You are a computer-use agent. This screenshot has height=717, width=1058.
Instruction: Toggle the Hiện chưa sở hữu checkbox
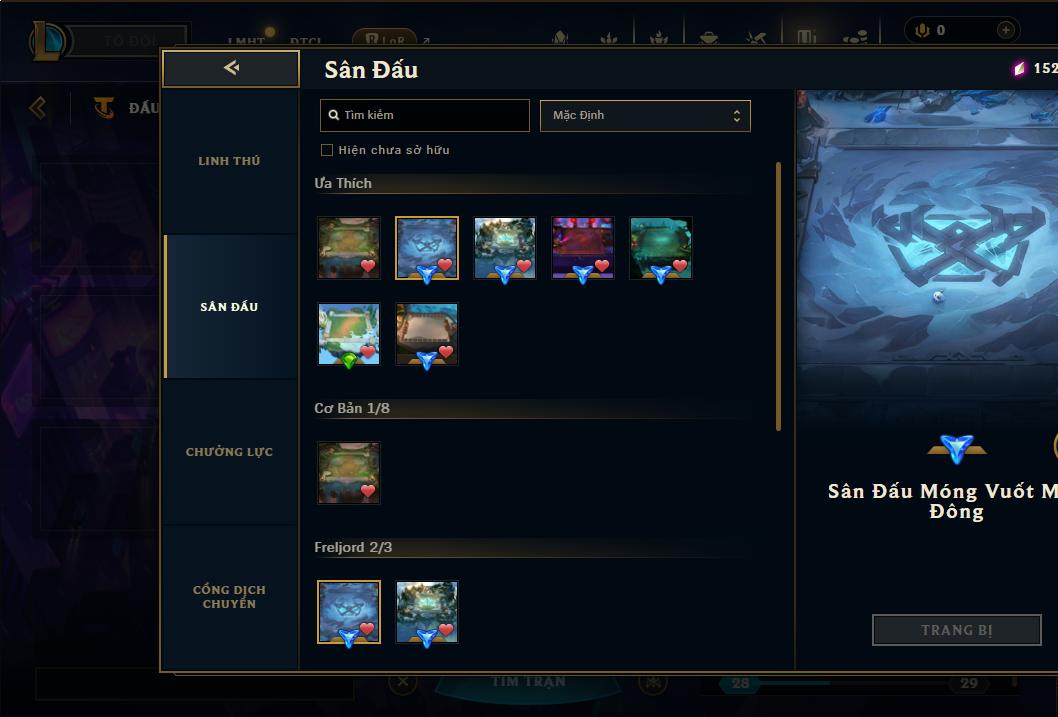(327, 150)
